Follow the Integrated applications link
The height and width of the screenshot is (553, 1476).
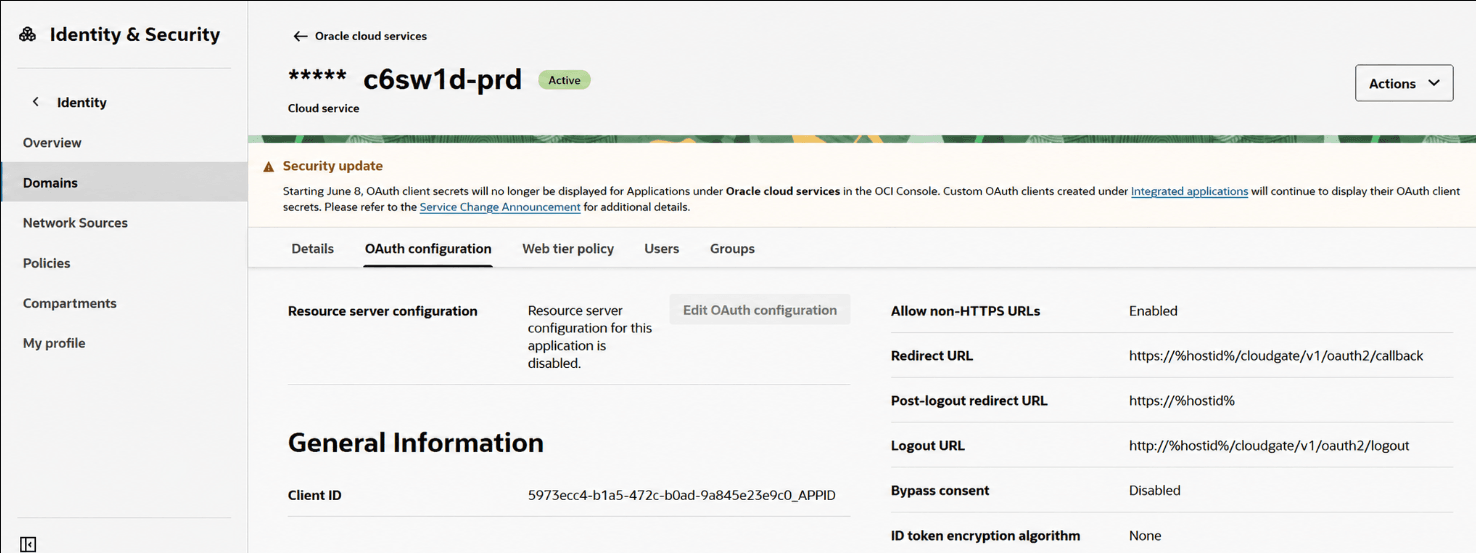point(1189,191)
